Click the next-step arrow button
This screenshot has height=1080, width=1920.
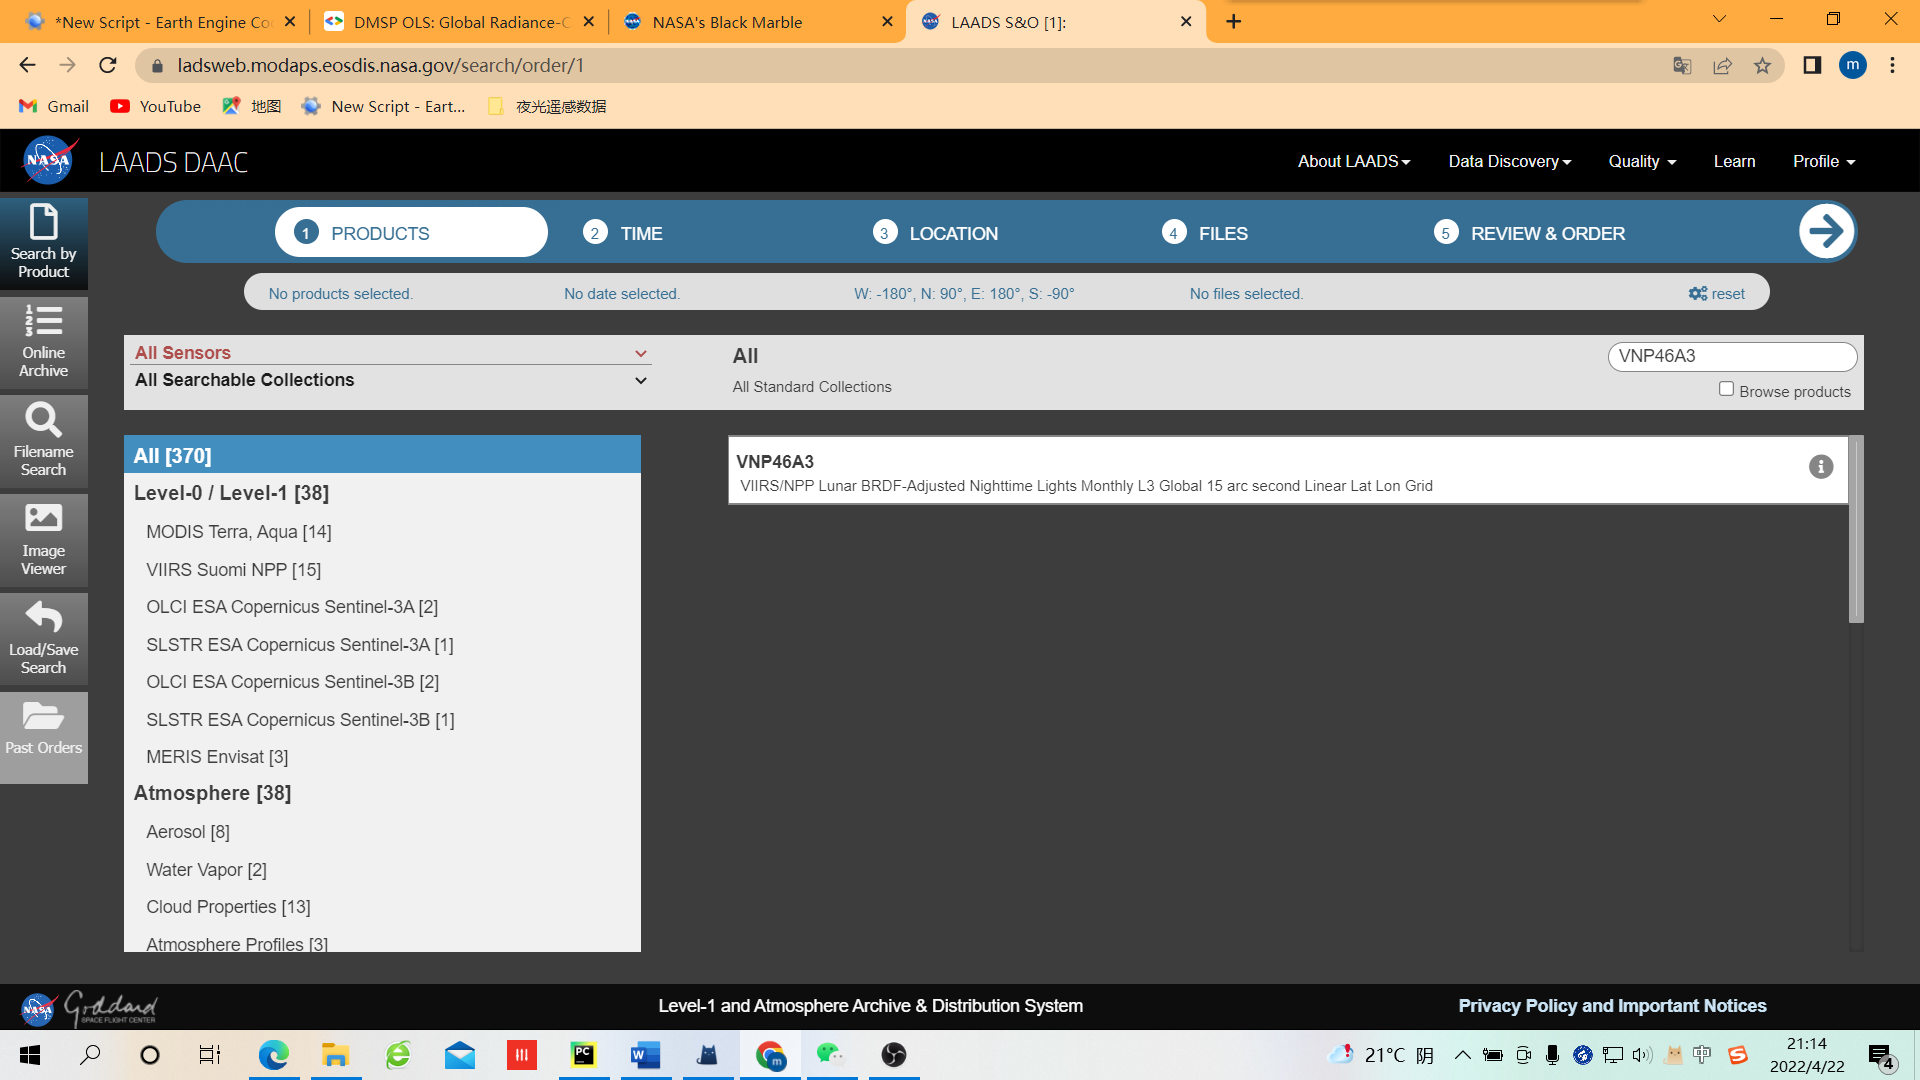(1826, 232)
